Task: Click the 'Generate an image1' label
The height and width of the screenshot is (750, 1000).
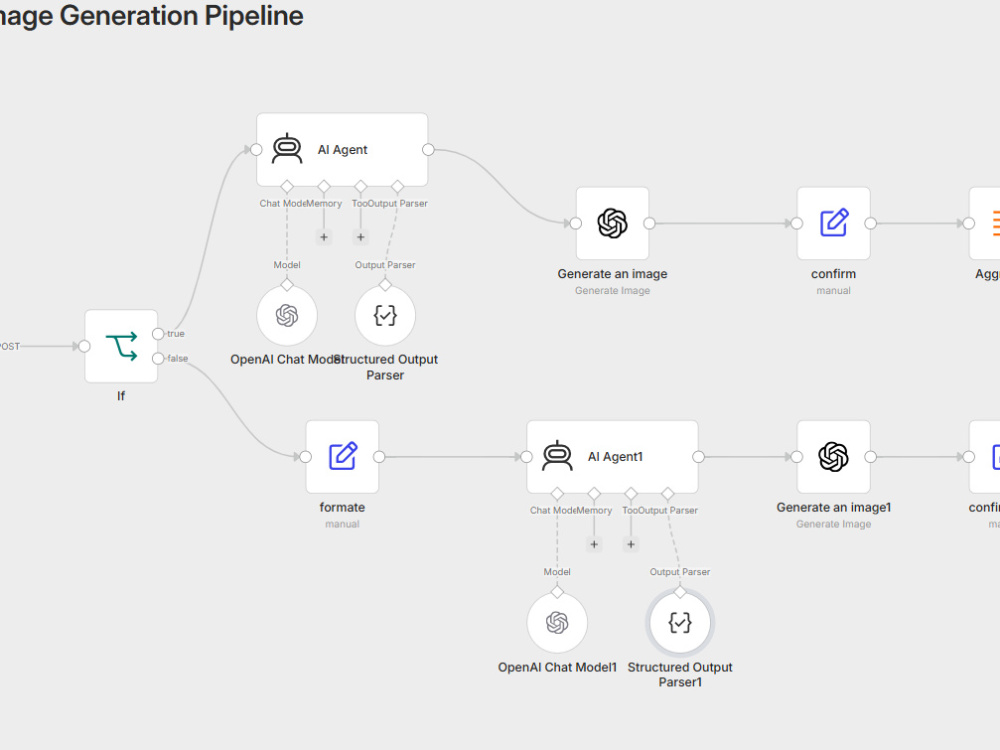Action: click(x=834, y=507)
